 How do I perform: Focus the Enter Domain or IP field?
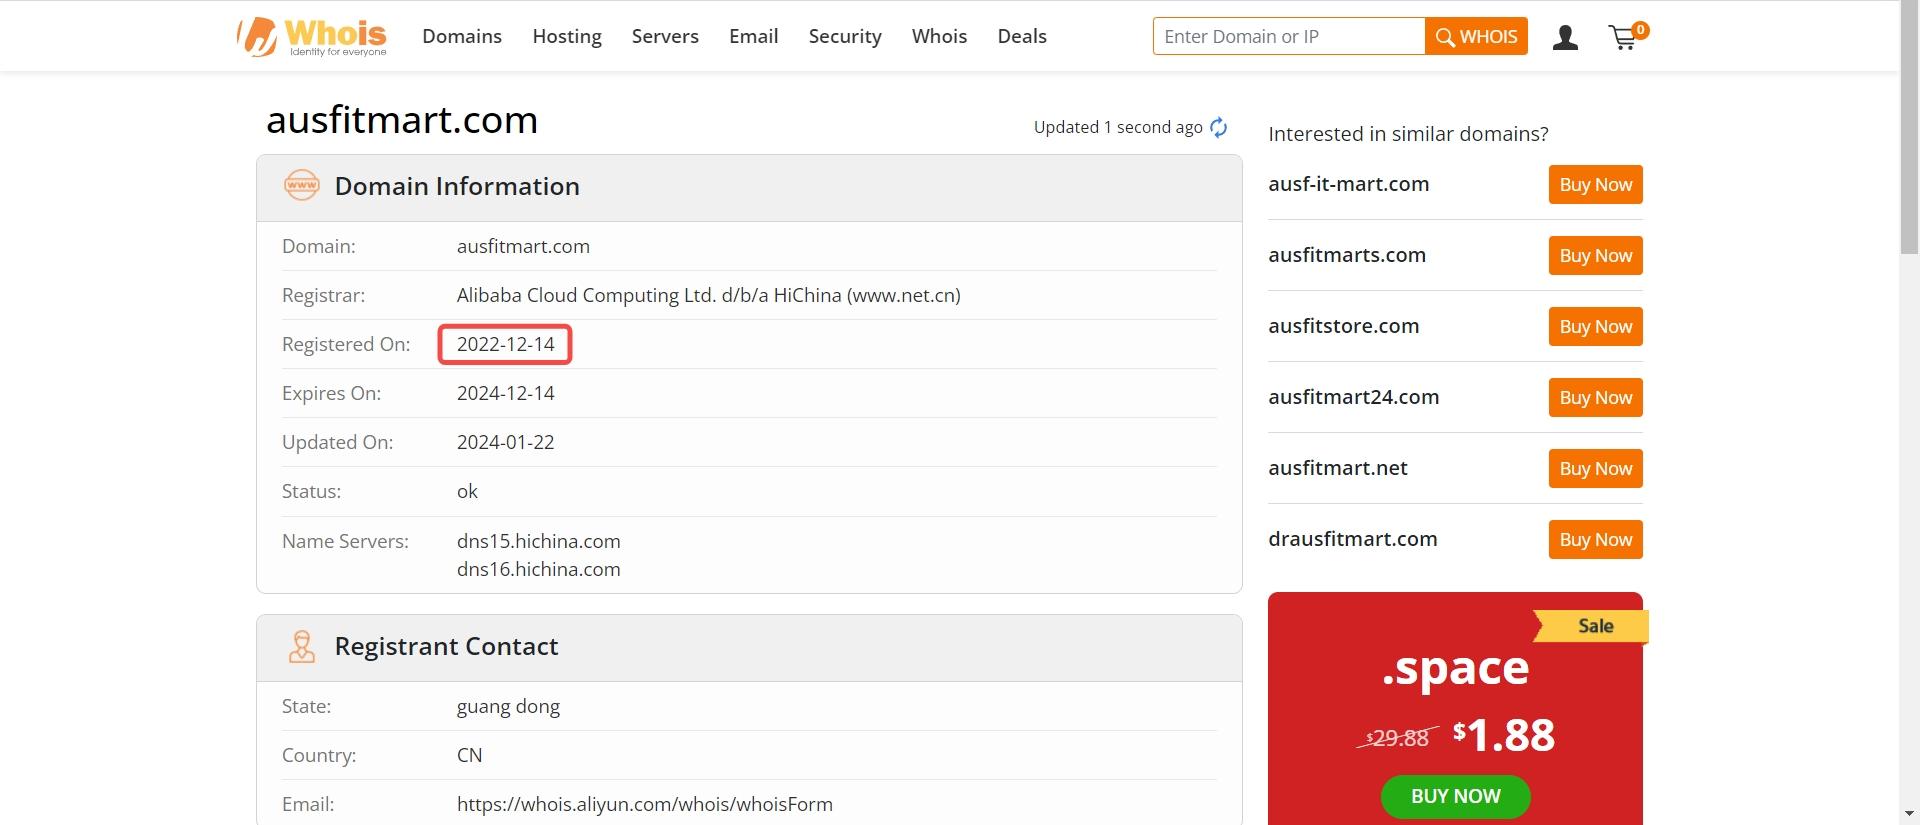tap(1289, 36)
